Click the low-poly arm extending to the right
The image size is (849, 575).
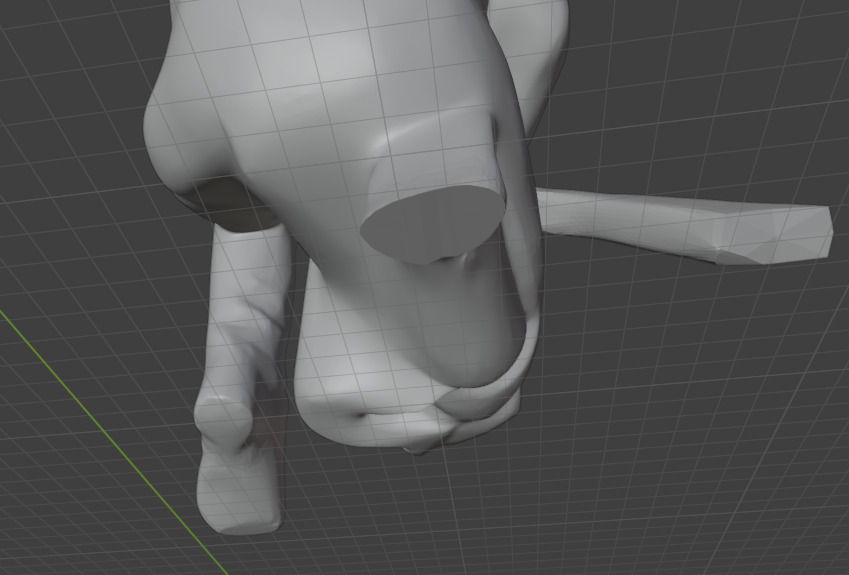(x=685, y=225)
